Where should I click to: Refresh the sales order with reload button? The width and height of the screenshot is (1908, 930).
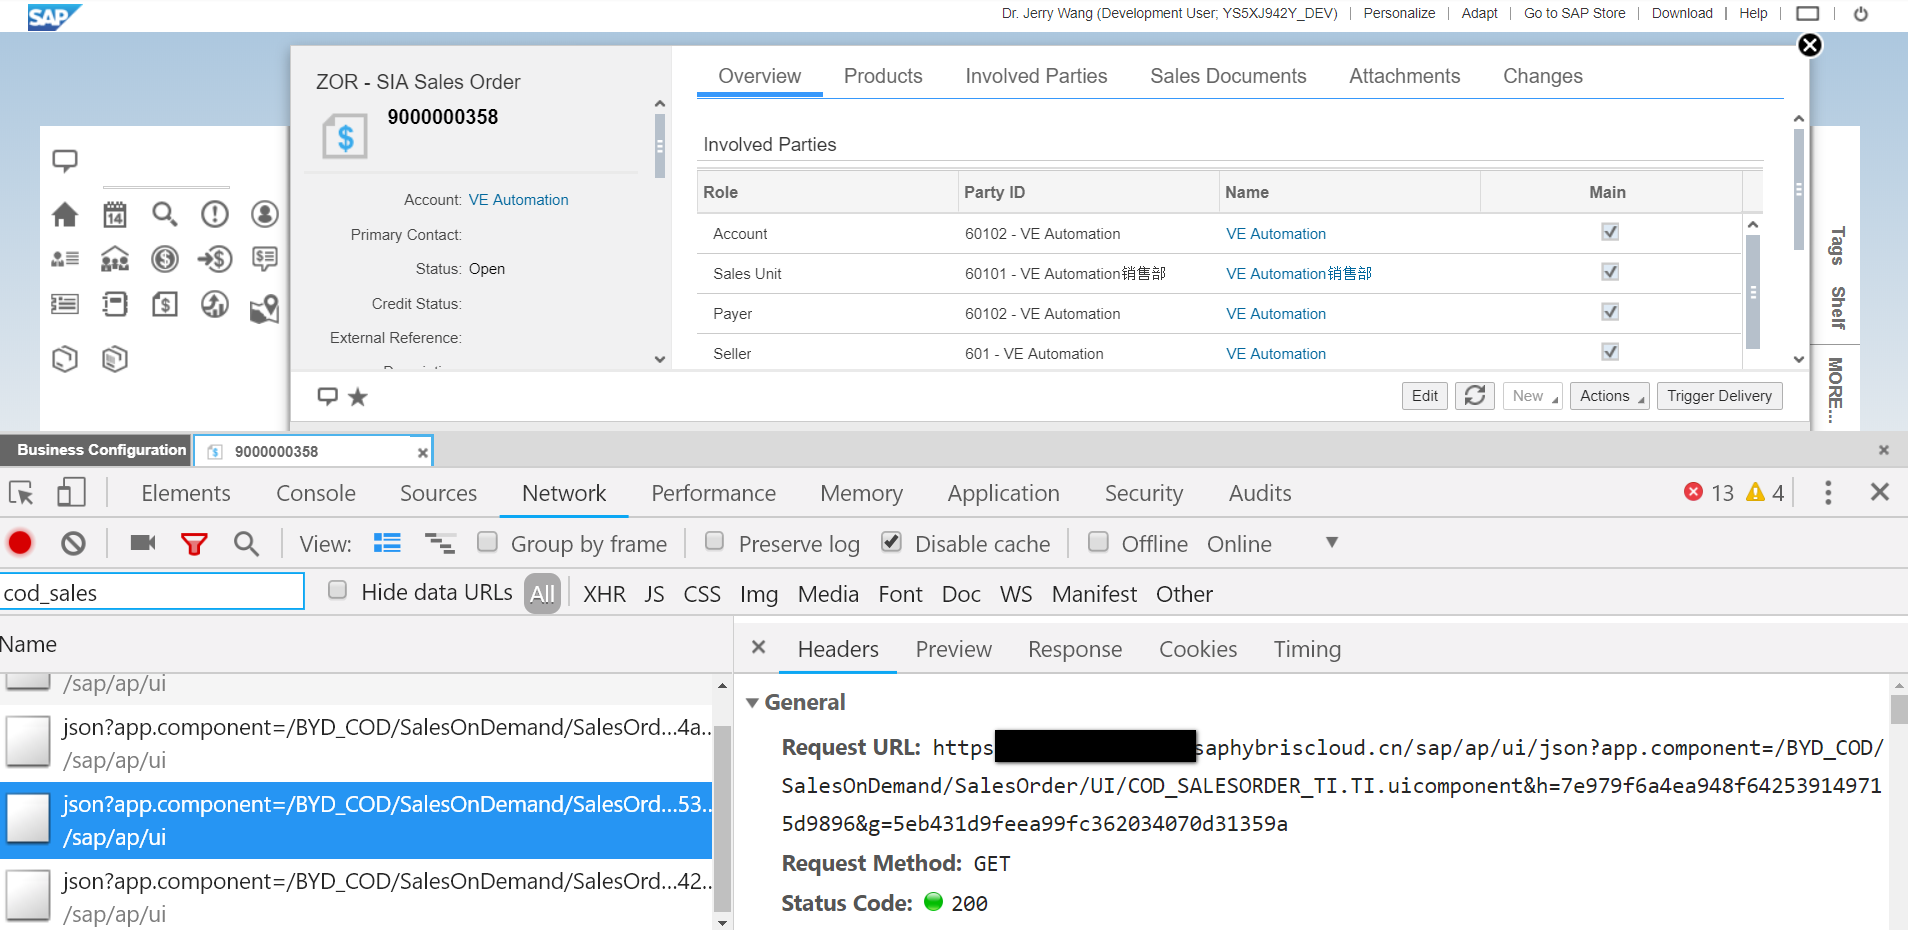pos(1475,396)
